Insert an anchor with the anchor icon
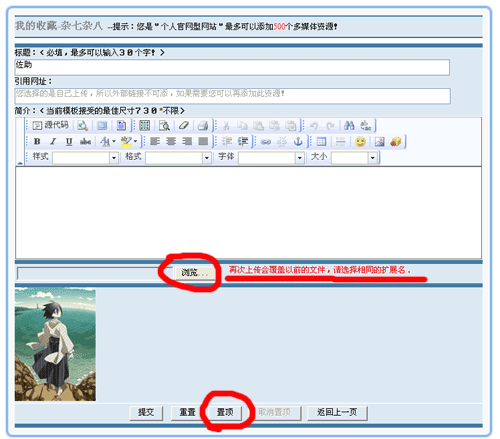The width and height of the screenshot is (500, 439). coord(298,142)
